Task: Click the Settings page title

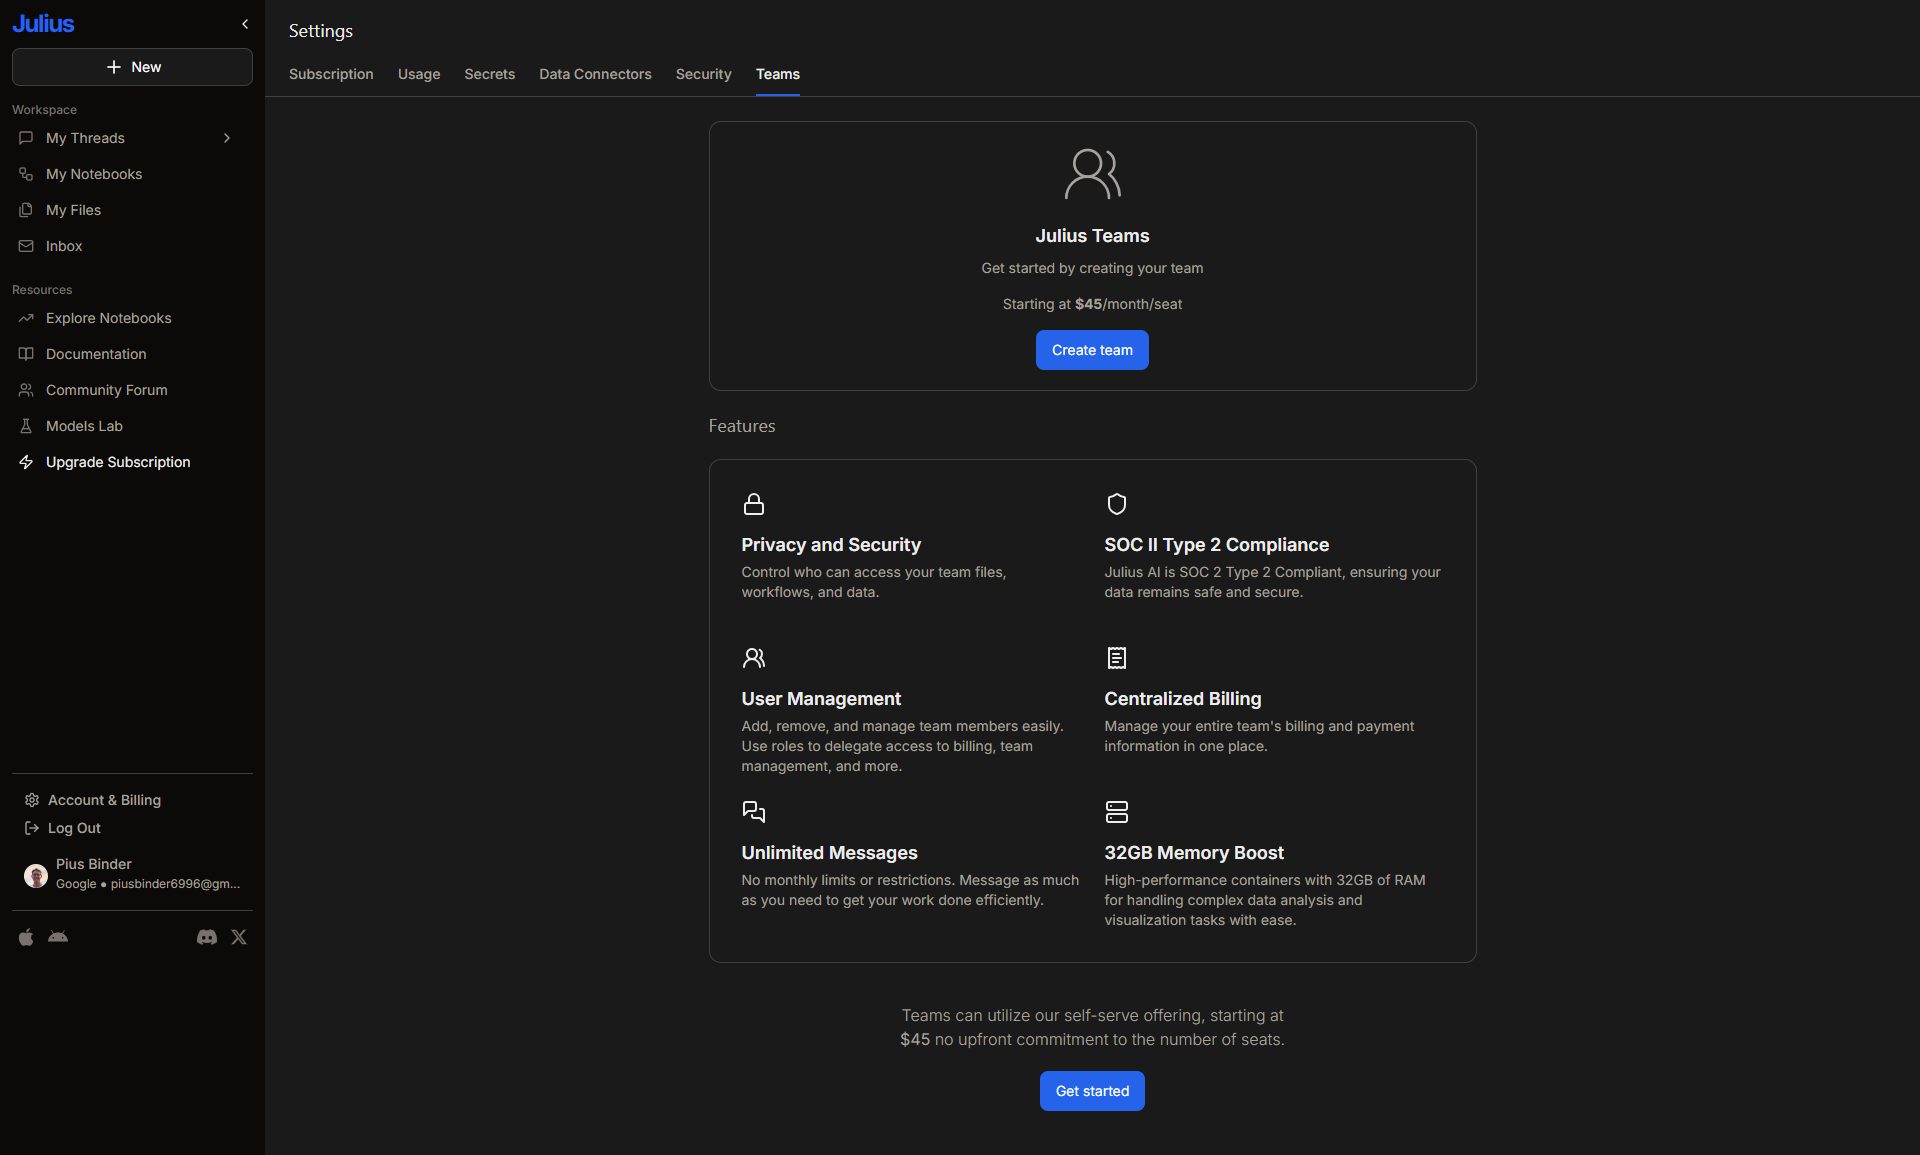Action: (321, 31)
